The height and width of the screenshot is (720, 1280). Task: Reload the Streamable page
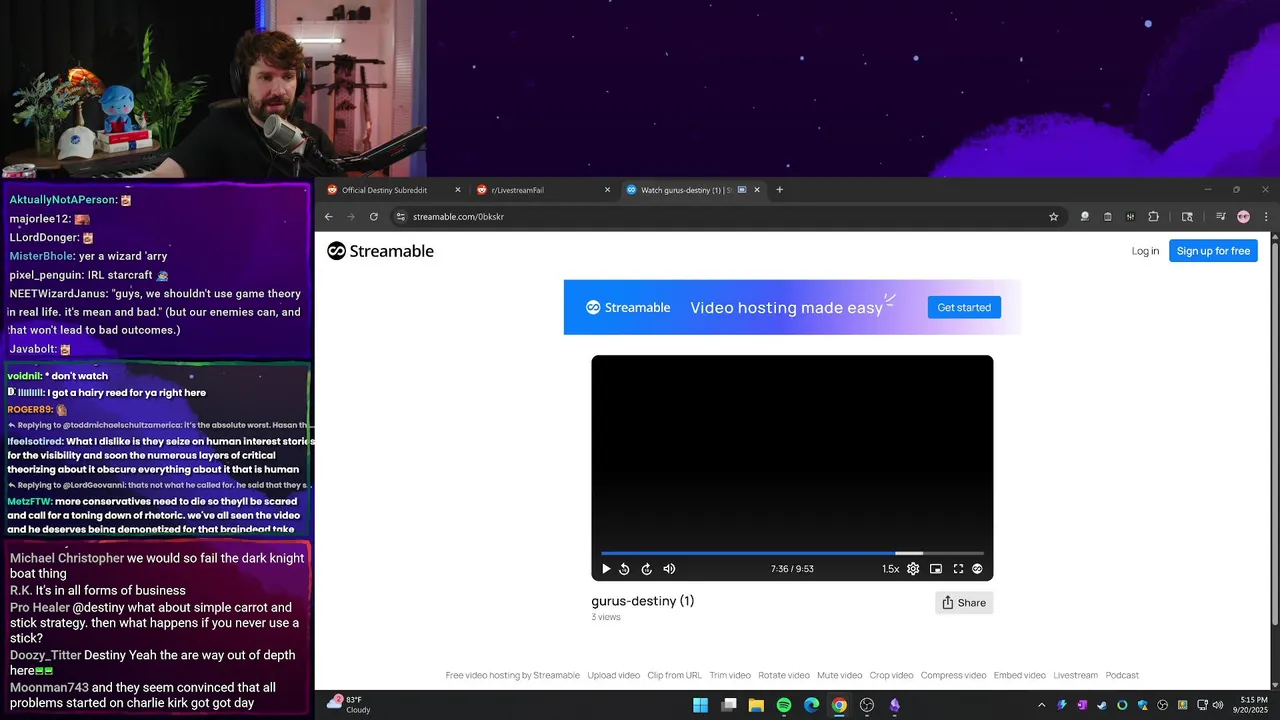374,216
